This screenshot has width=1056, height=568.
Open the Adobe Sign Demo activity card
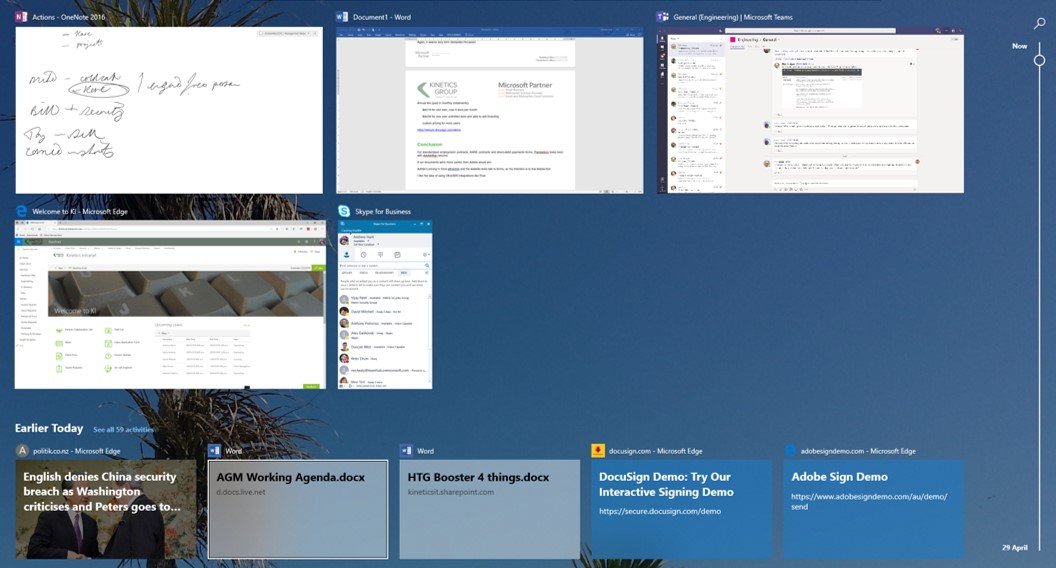point(873,509)
